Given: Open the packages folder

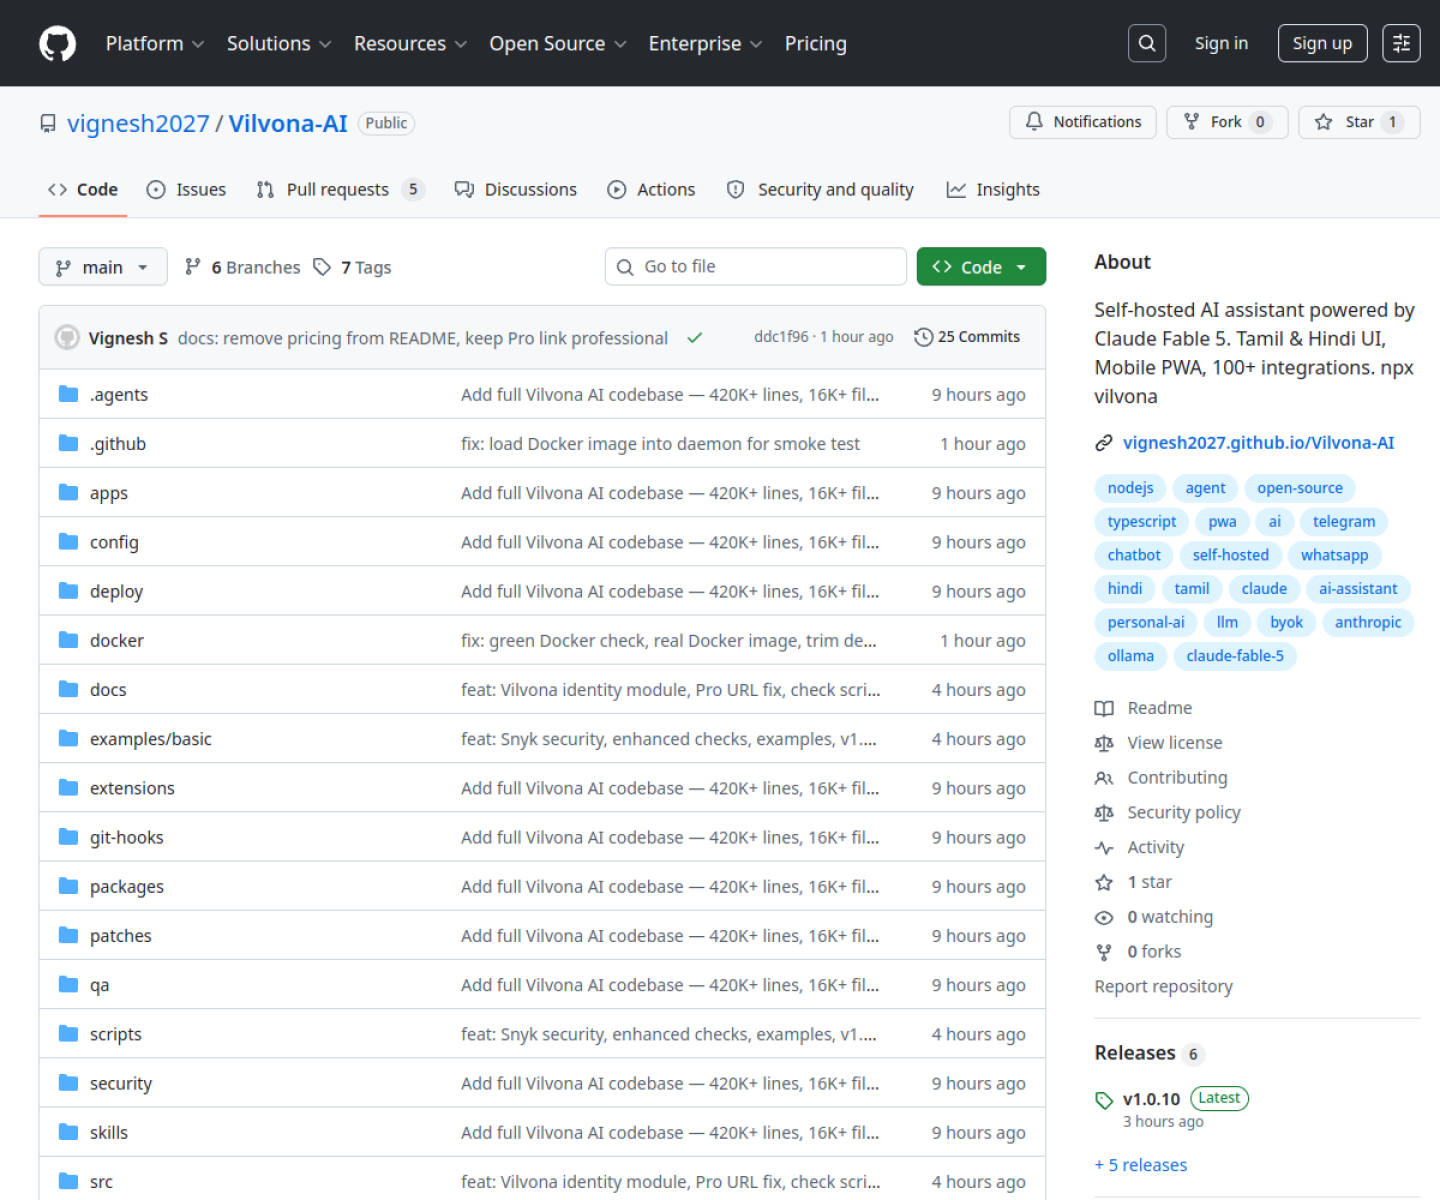Looking at the screenshot, I should pyautogui.click(x=127, y=887).
